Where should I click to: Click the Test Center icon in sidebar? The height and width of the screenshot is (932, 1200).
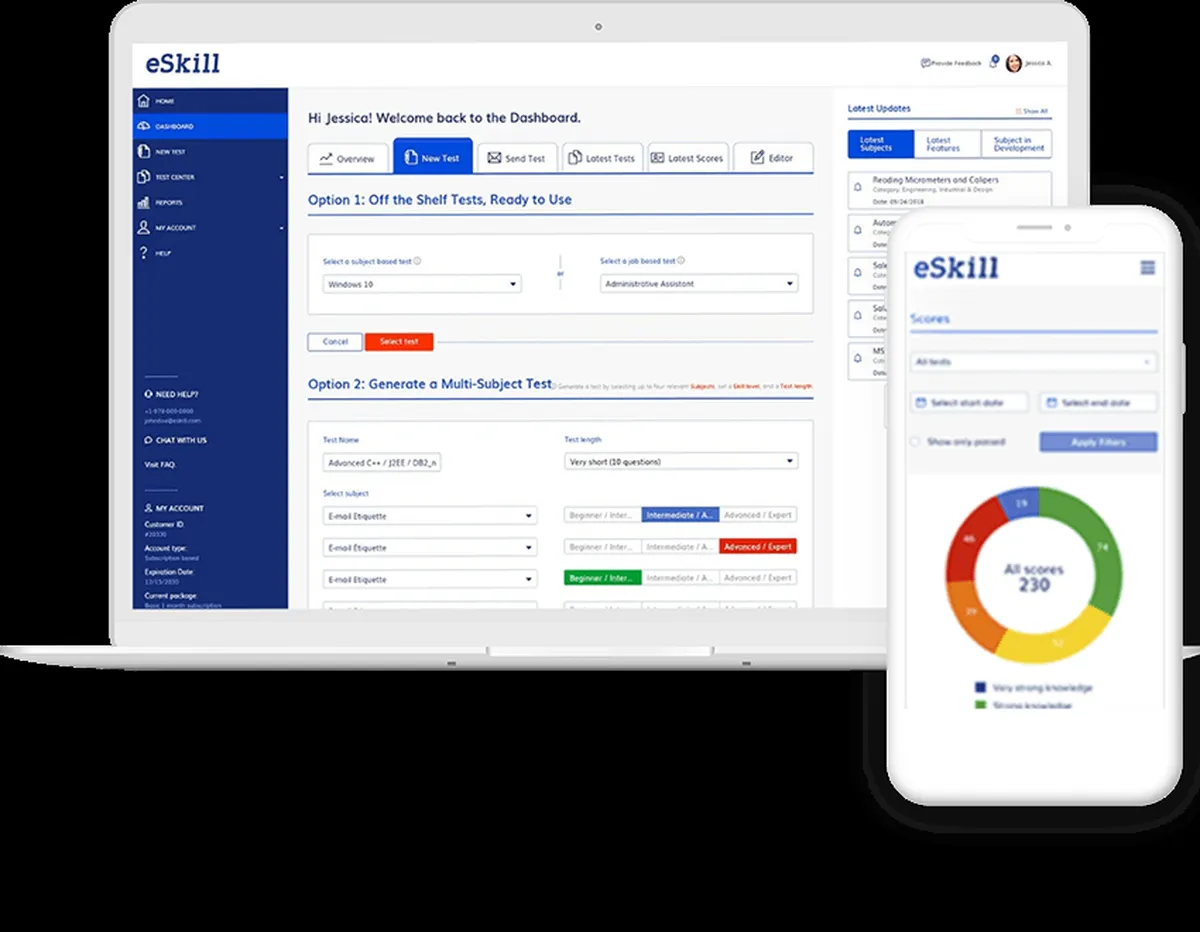tap(144, 177)
